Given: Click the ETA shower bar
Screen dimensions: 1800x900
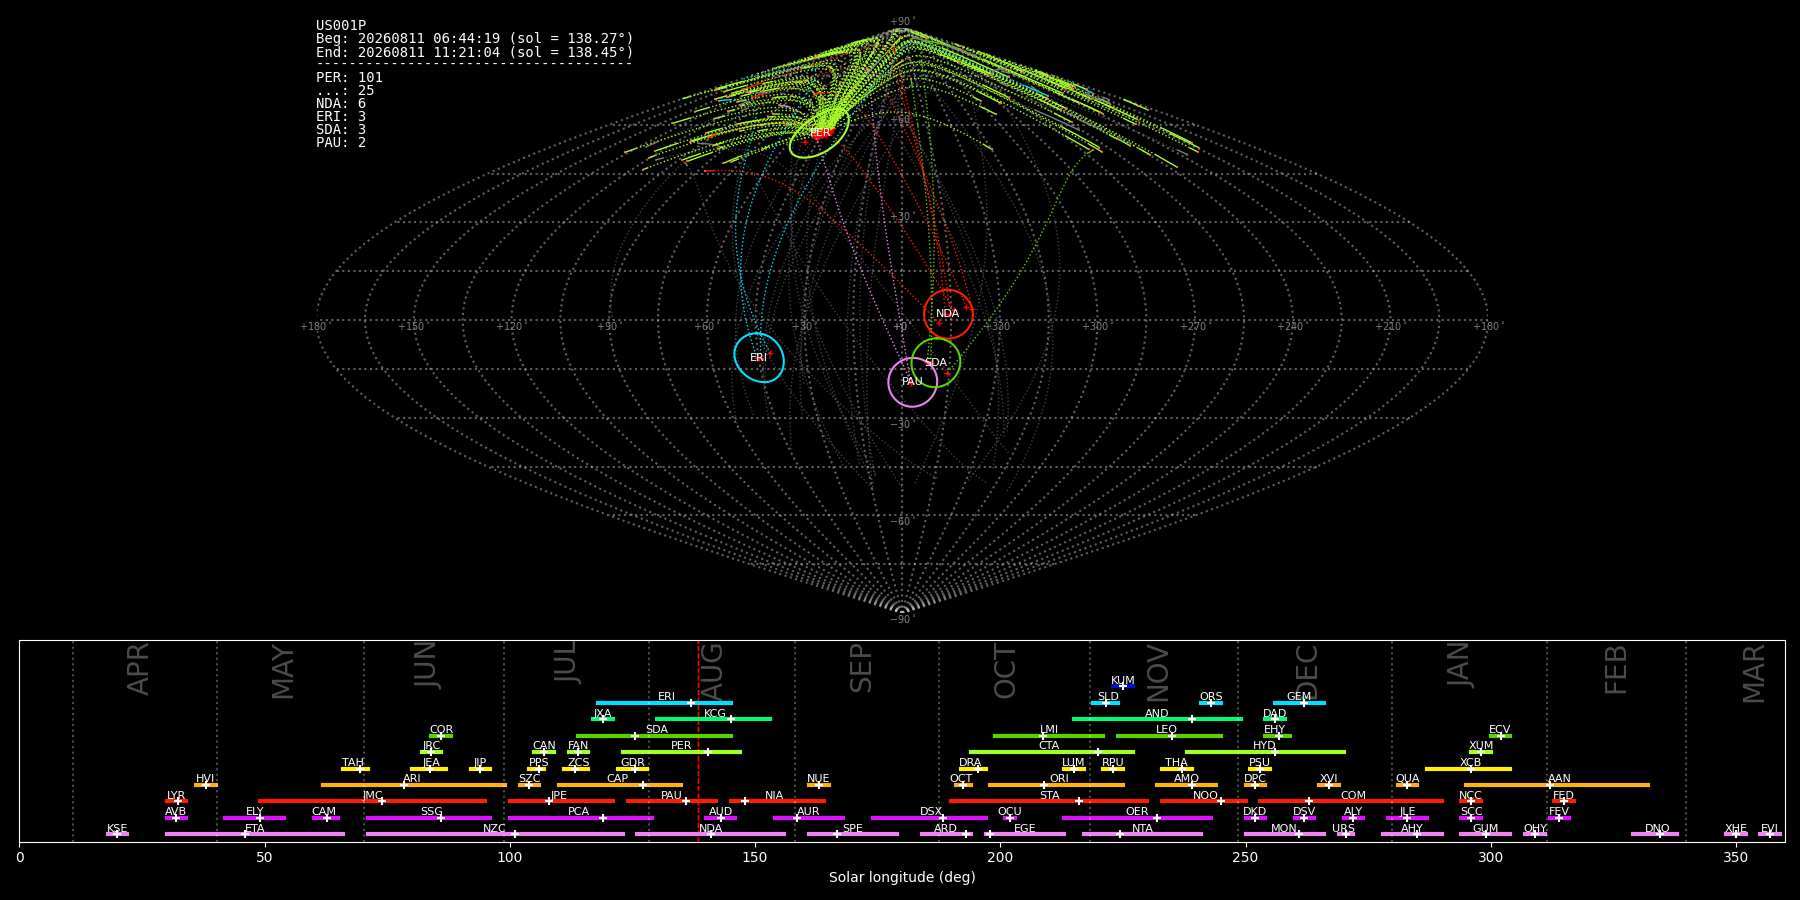Looking at the screenshot, I should [x=255, y=834].
